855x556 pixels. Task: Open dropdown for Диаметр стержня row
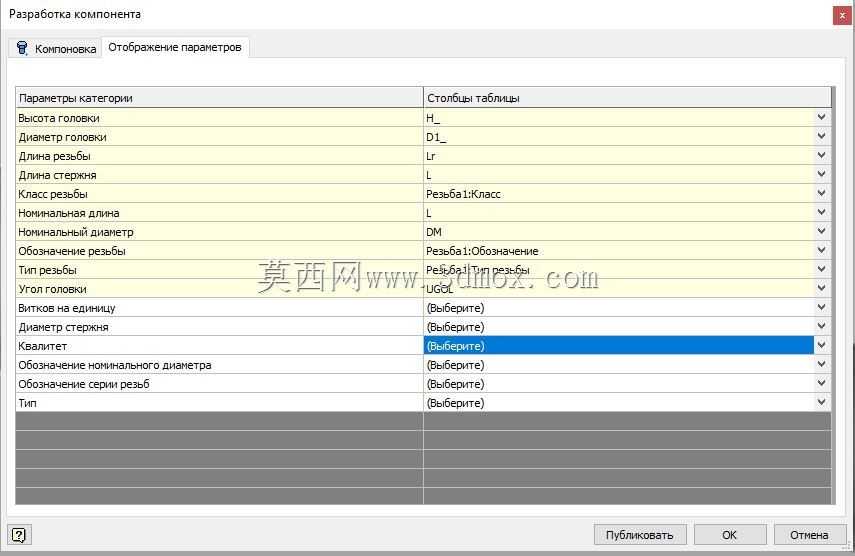[x=822, y=327]
